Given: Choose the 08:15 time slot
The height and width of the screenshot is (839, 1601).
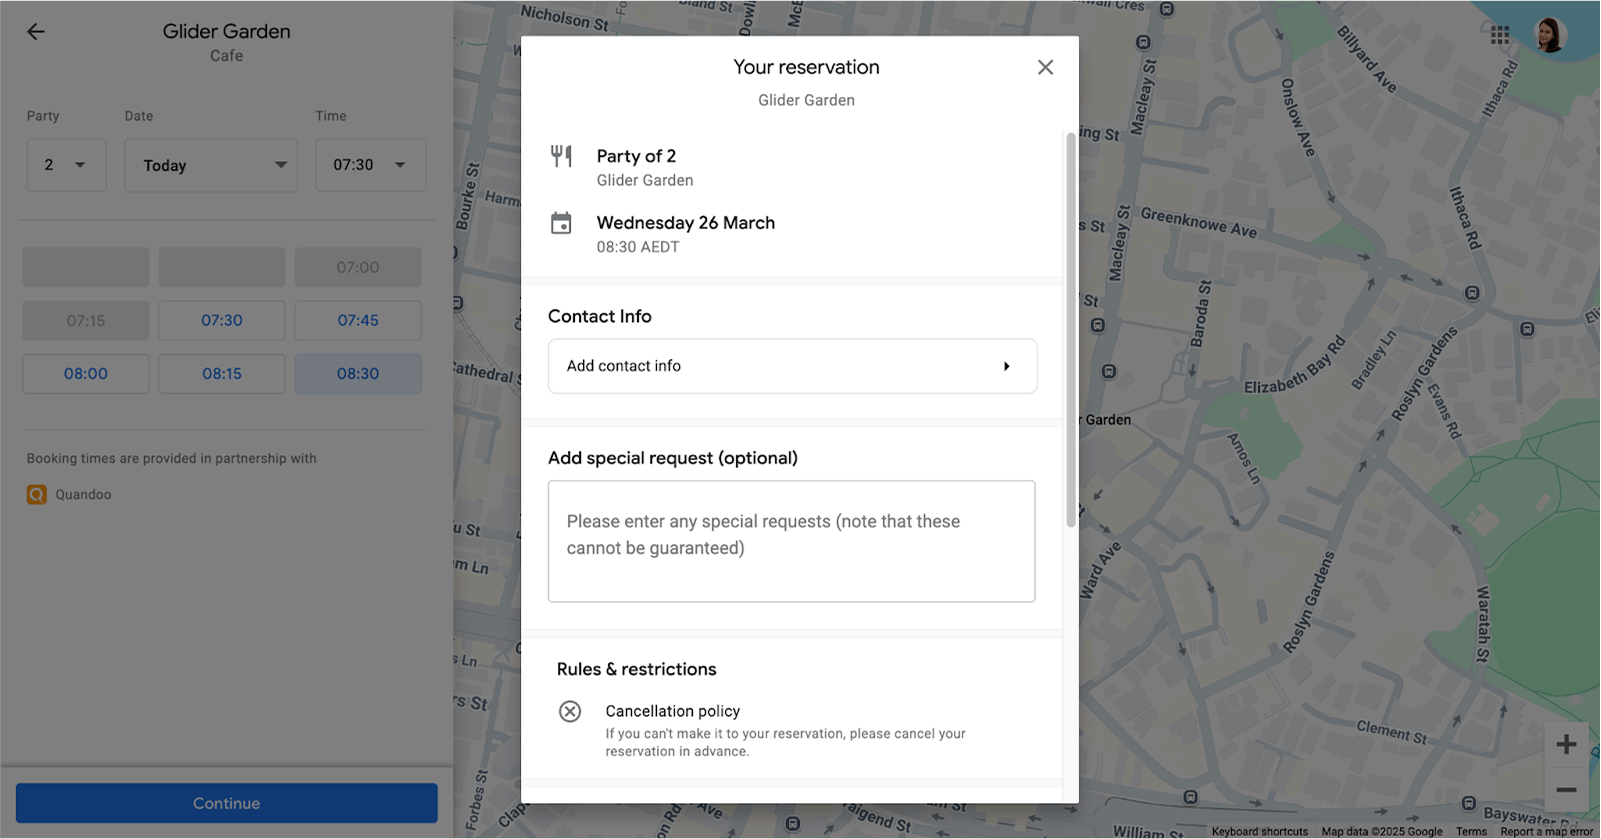Looking at the screenshot, I should pyautogui.click(x=222, y=374).
